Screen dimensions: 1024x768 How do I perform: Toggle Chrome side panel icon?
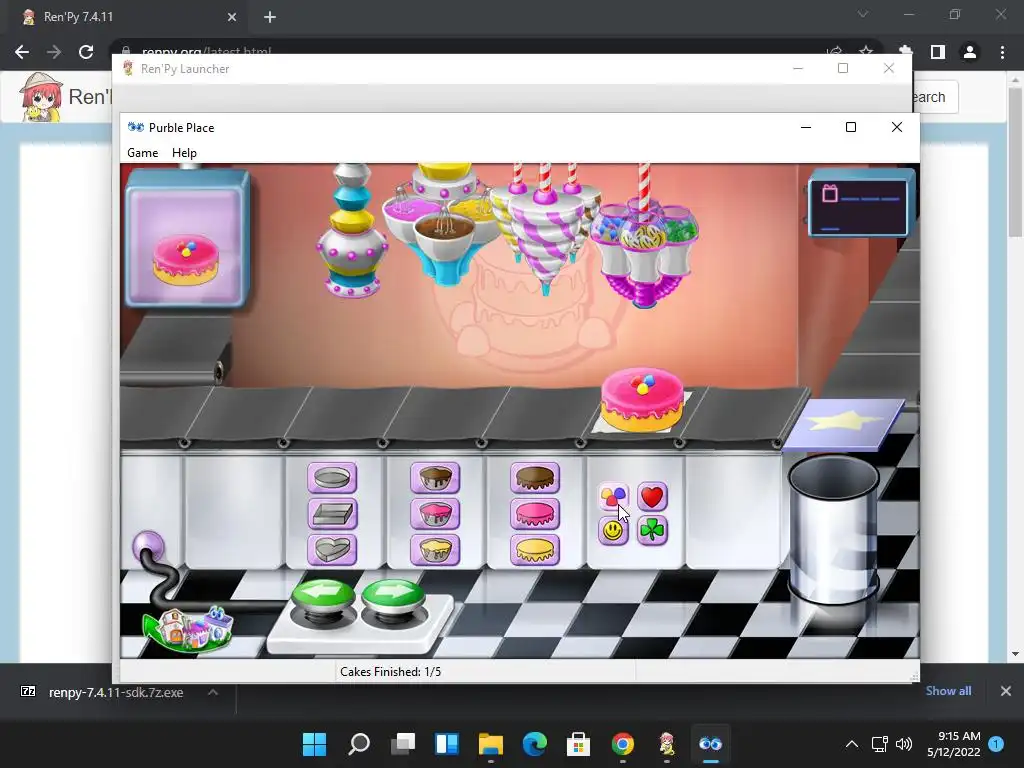tap(938, 52)
